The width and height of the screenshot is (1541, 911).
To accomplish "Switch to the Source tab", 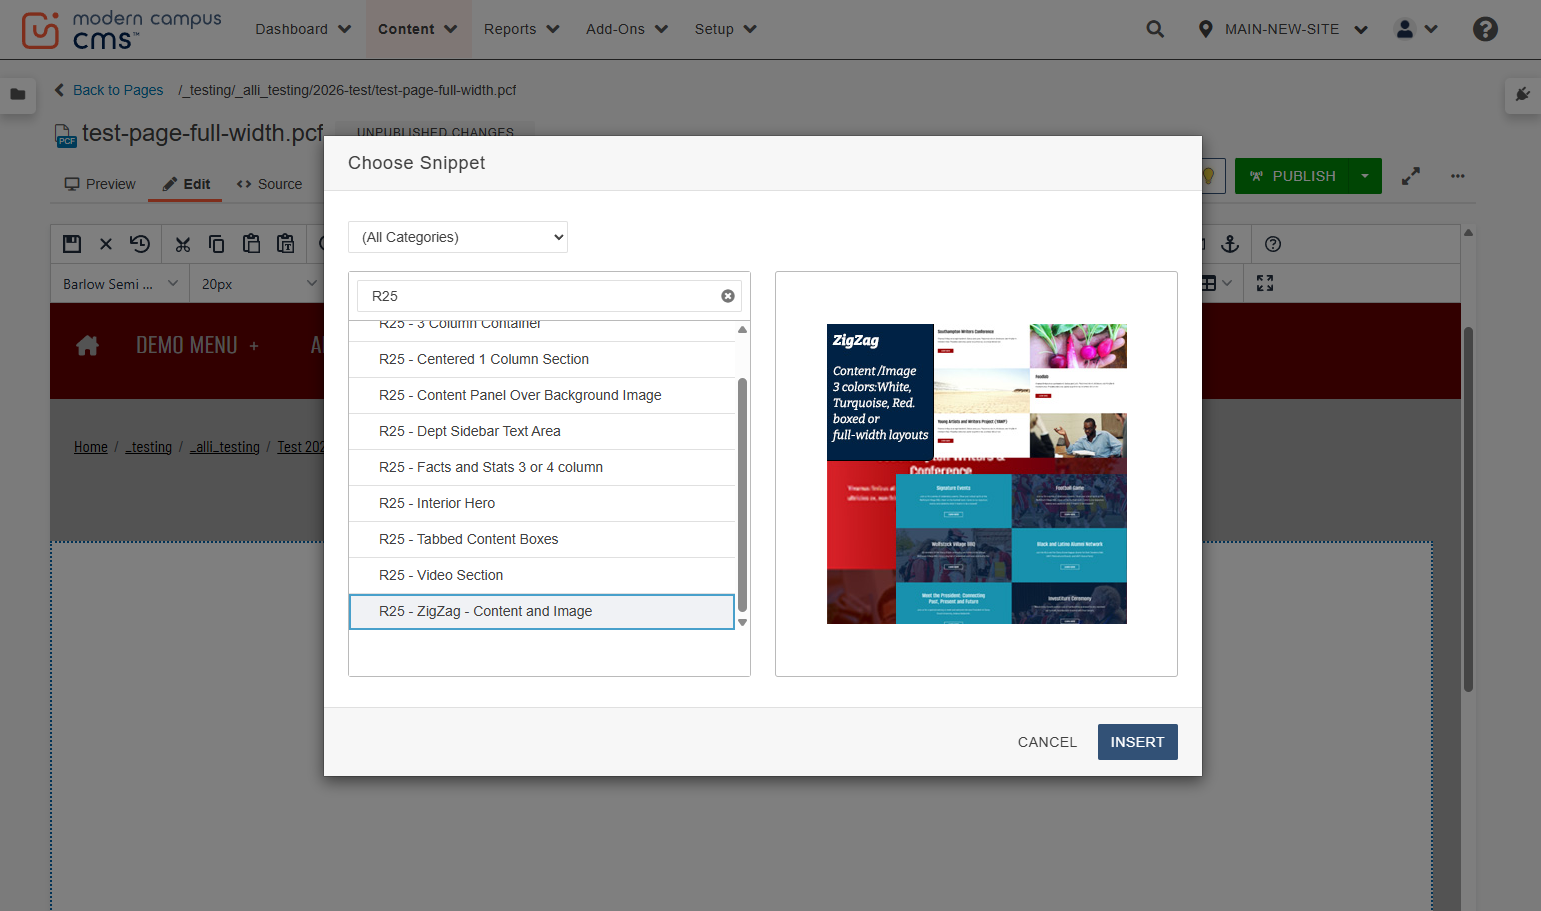I will pyautogui.click(x=269, y=184).
